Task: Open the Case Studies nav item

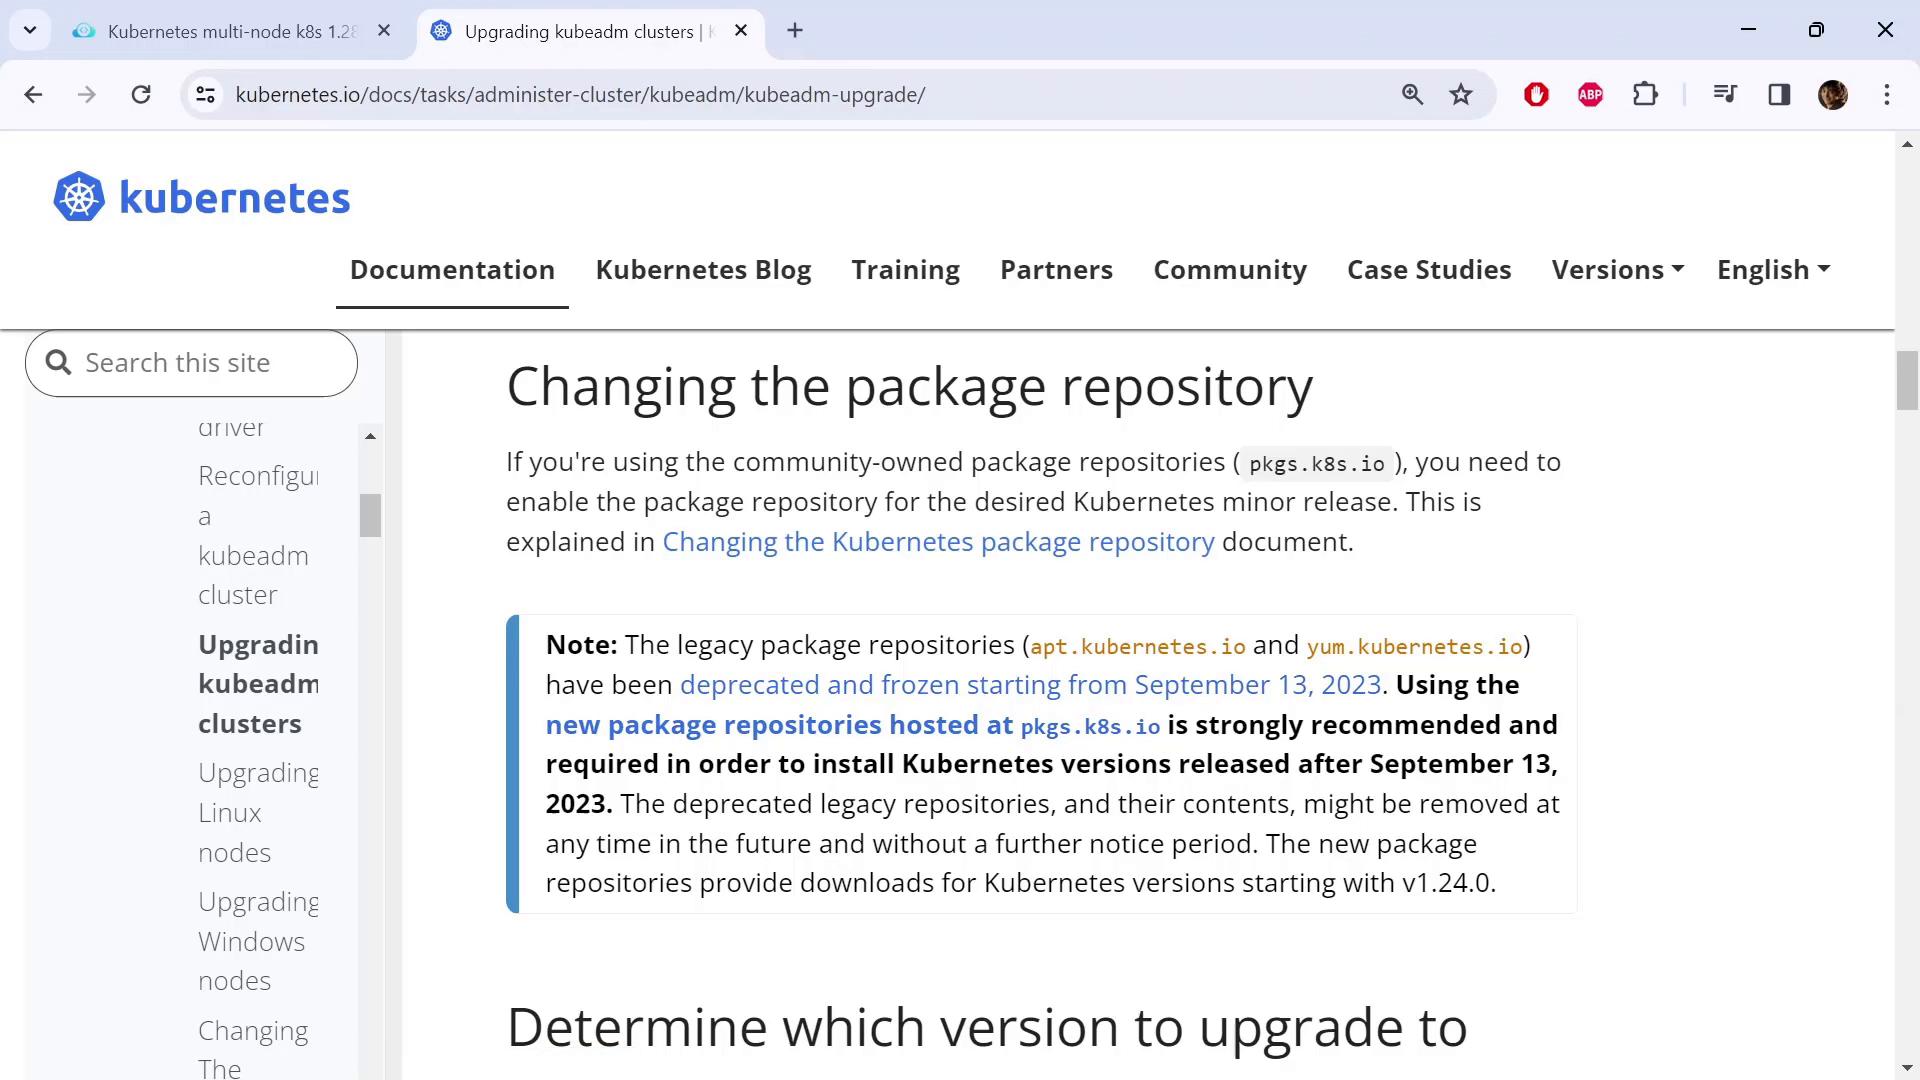Action: coord(1429,270)
